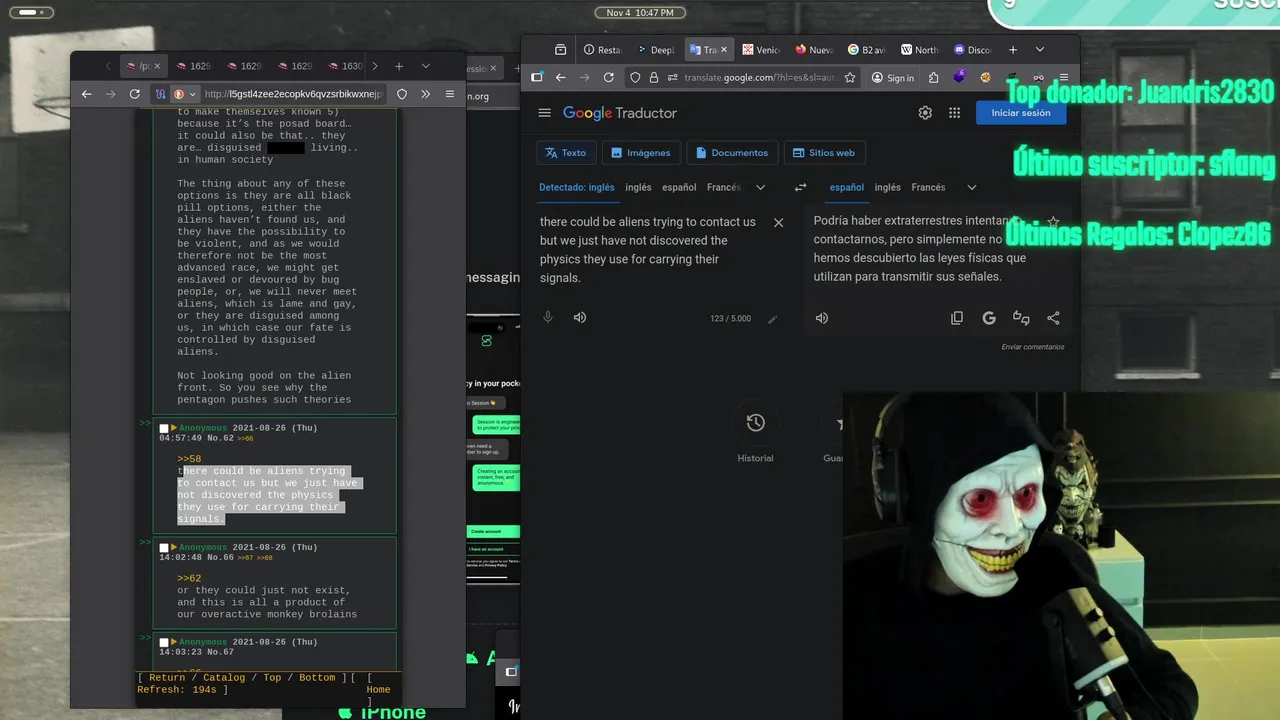Screen dimensions: 1280x720
Task: Tick the checkbox on post No.67
Action: pos(164,642)
